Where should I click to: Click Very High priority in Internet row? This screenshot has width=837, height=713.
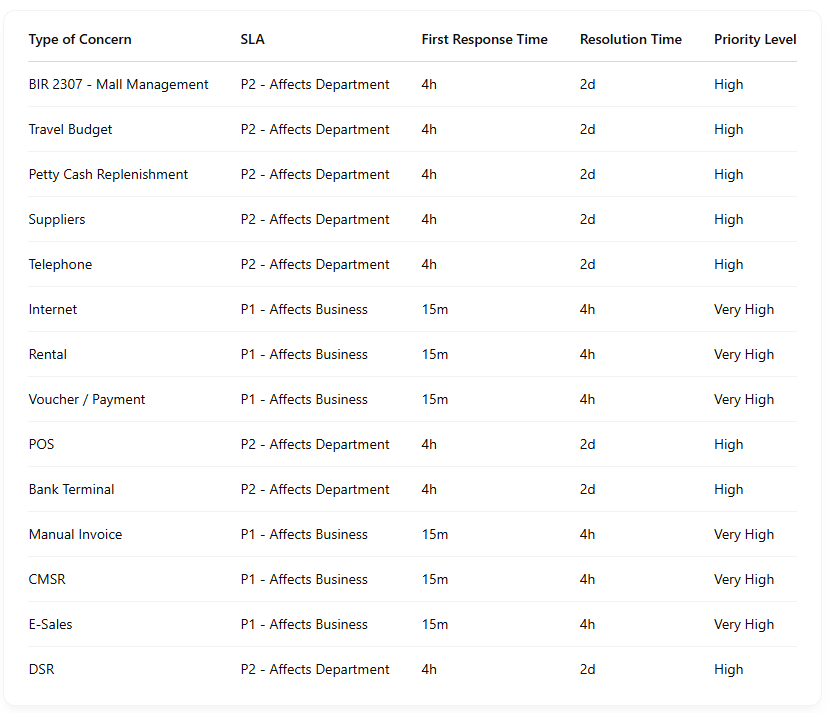743,310
